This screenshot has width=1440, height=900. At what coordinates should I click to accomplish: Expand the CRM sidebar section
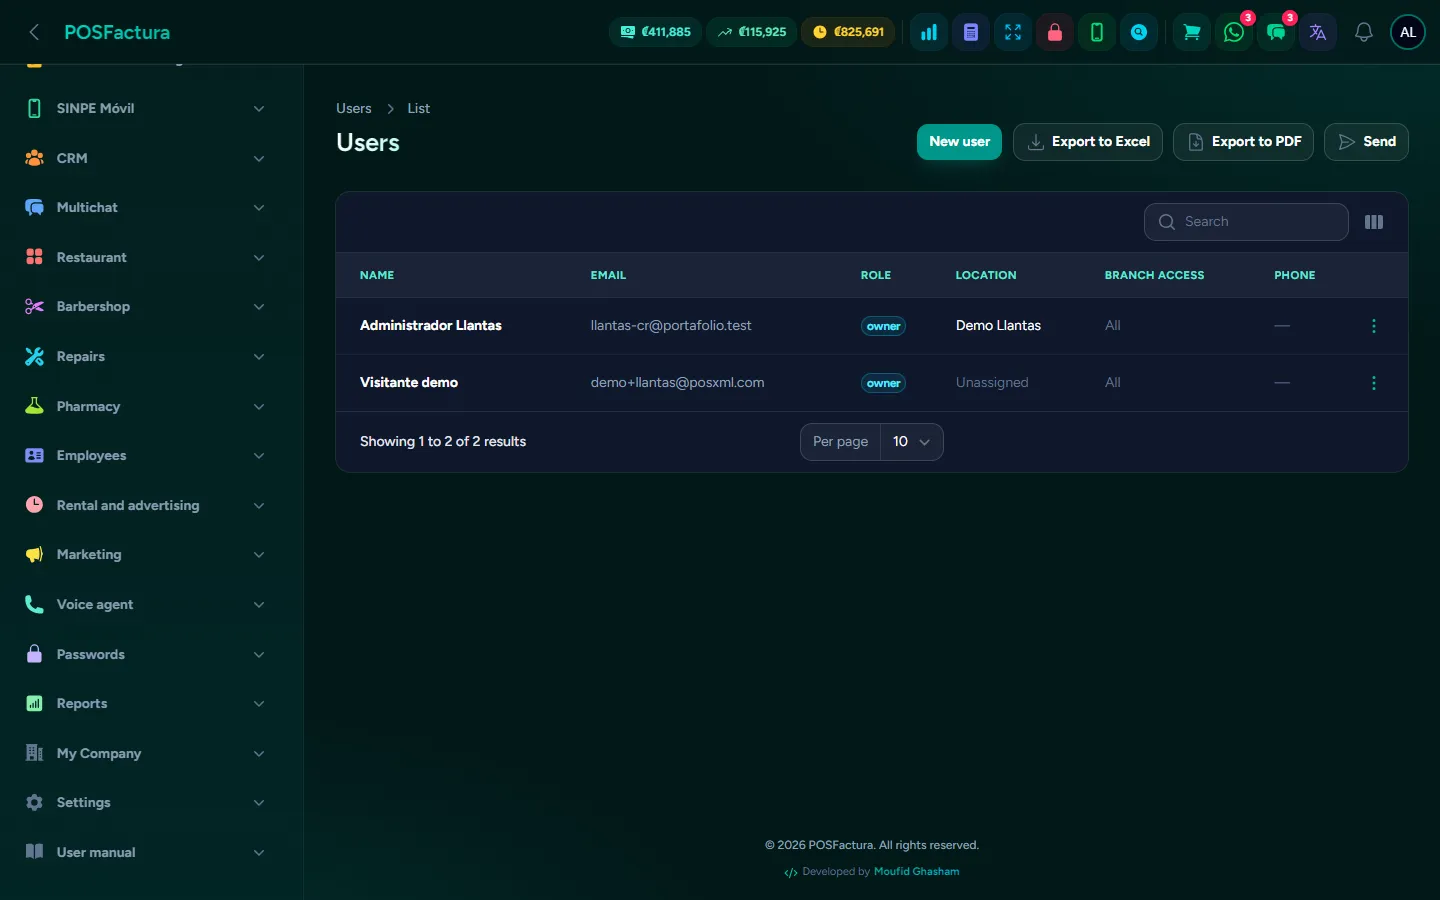[146, 158]
